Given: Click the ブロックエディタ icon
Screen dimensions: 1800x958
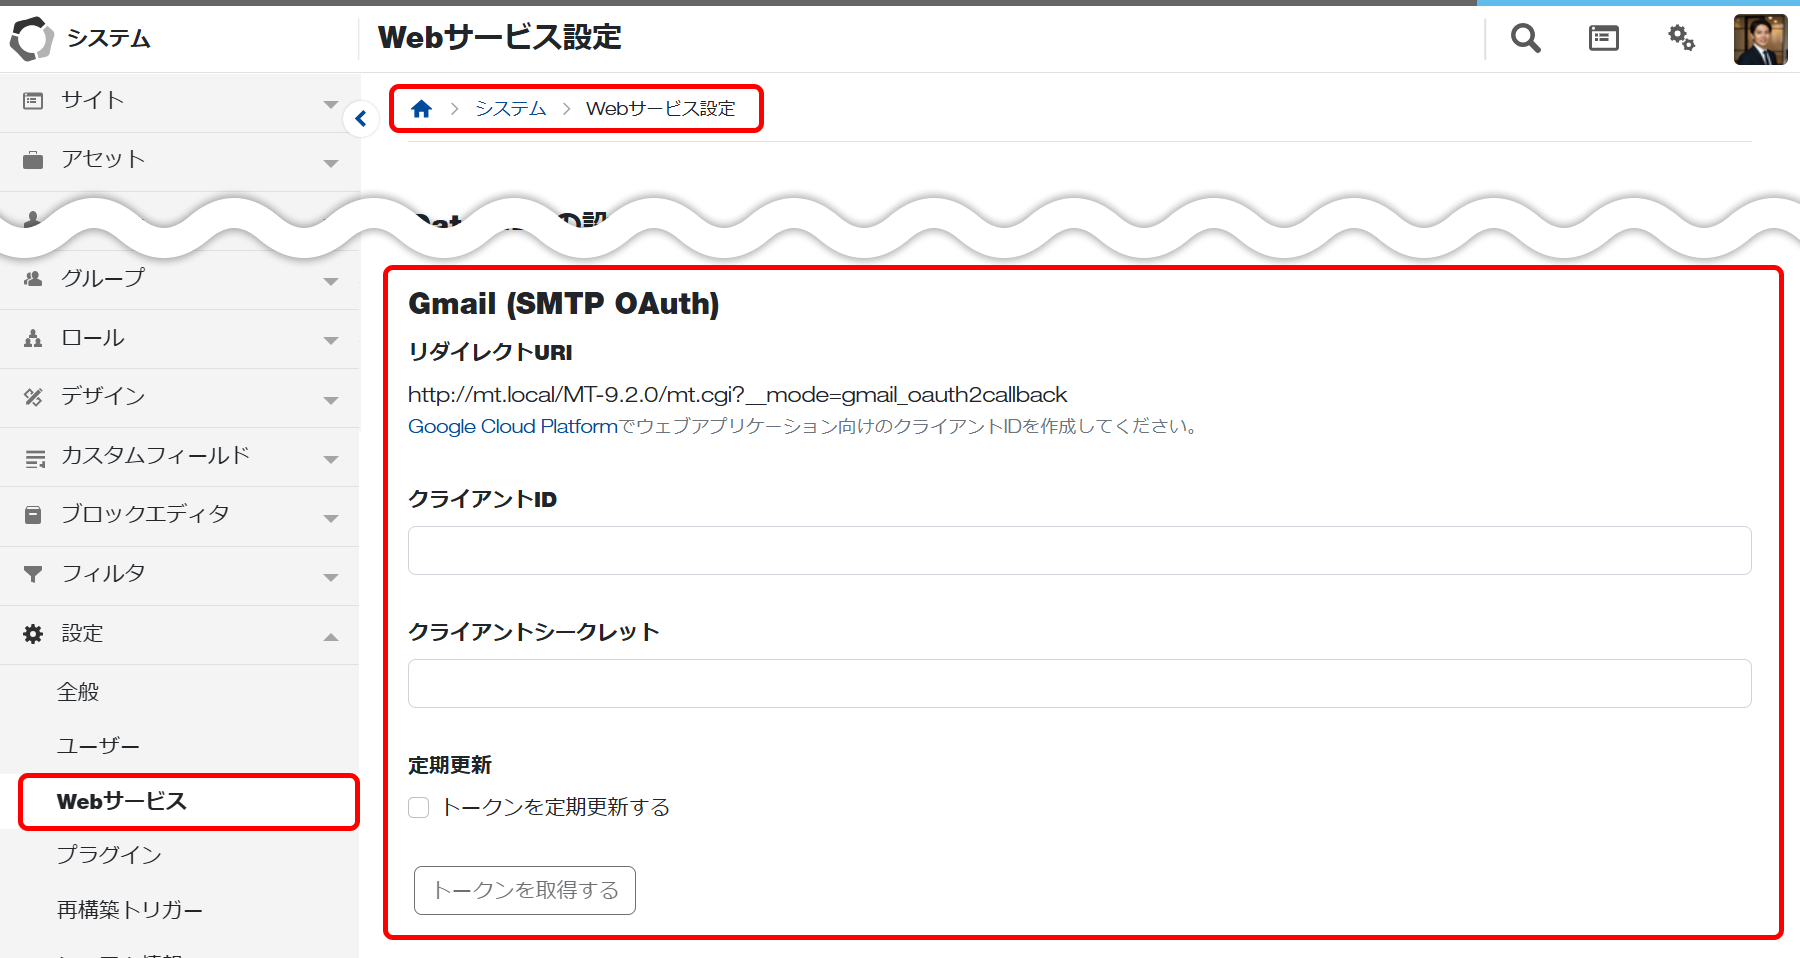Looking at the screenshot, I should pos(33,515).
